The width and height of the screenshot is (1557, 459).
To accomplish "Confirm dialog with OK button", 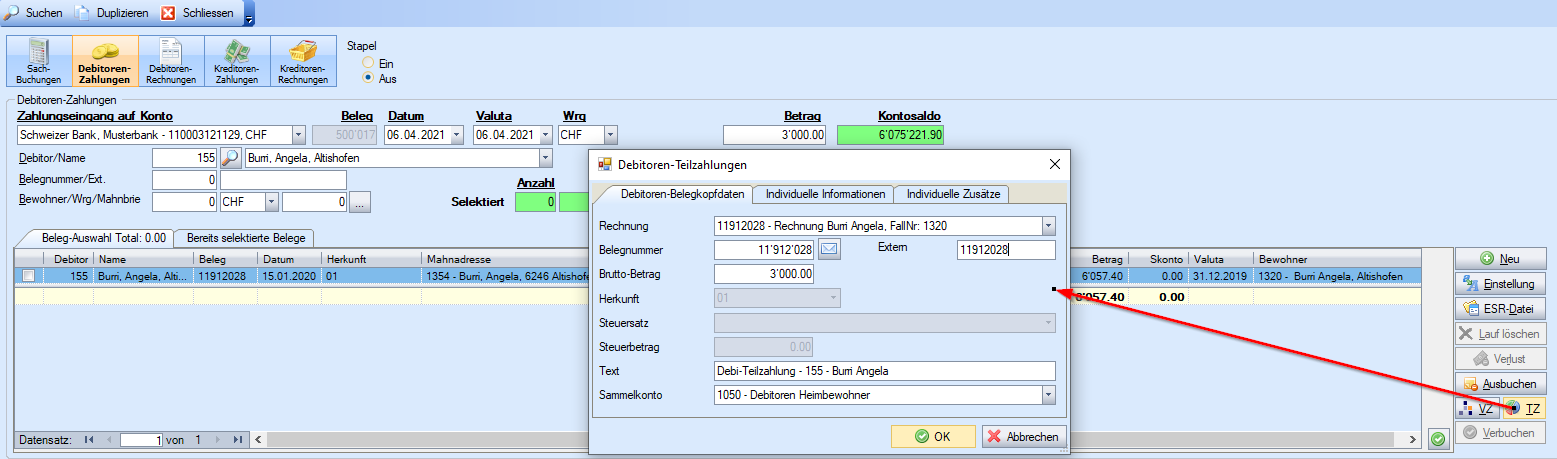I will (x=932, y=436).
